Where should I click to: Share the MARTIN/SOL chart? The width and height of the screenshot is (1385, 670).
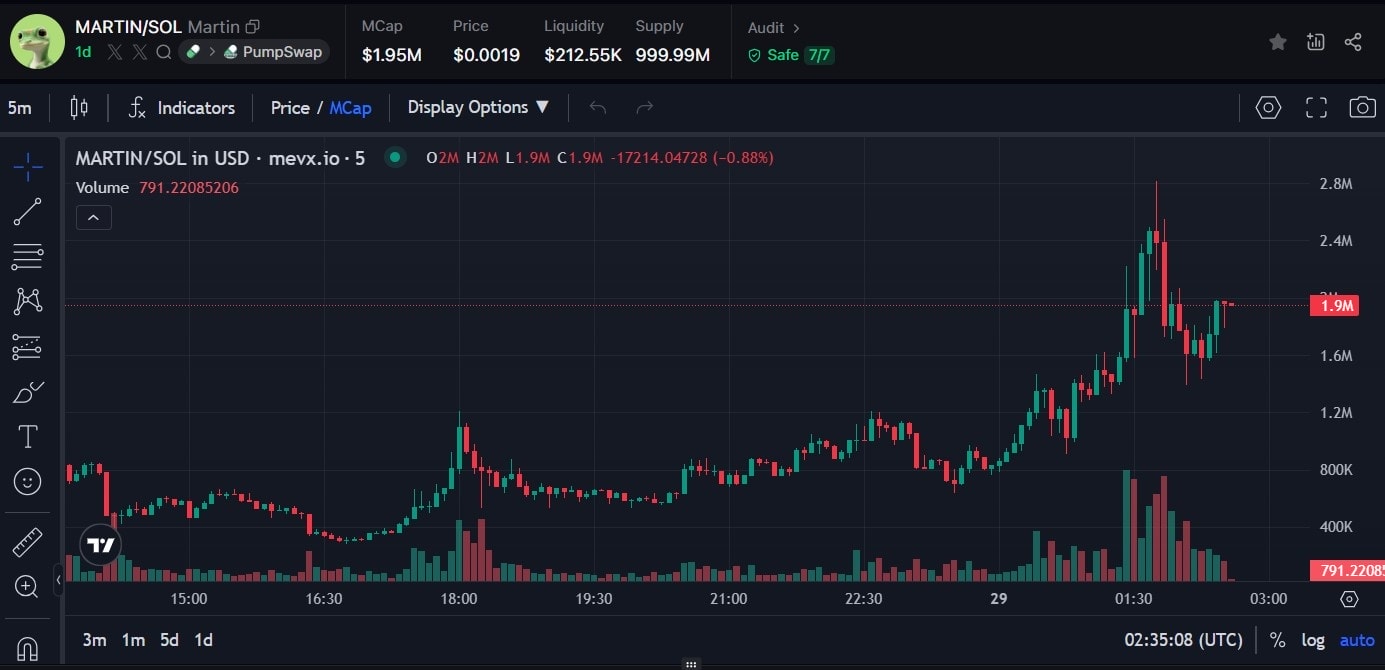pyautogui.click(x=1353, y=41)
